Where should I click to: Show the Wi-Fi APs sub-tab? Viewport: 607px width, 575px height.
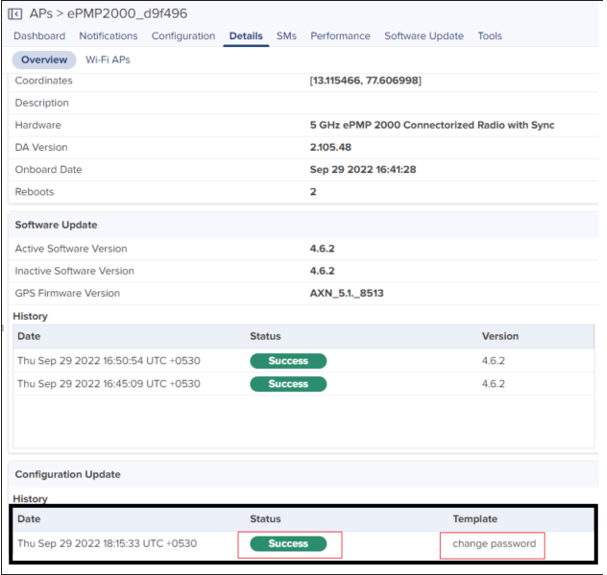108,60
